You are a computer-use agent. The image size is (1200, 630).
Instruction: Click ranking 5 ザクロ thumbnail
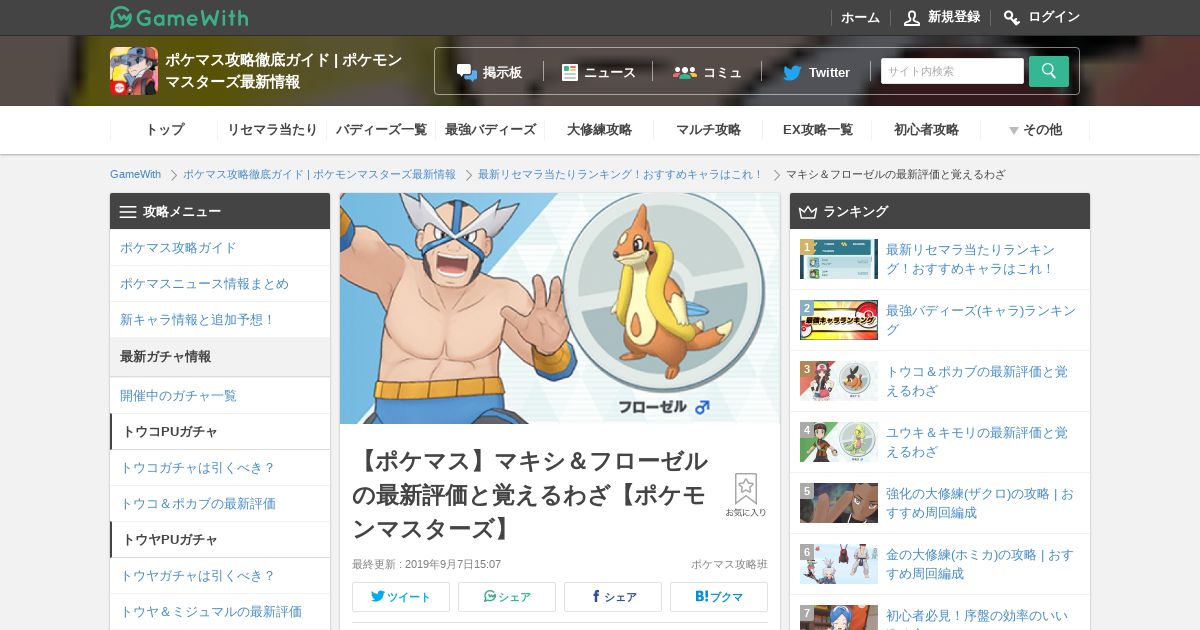coord(839,503)
